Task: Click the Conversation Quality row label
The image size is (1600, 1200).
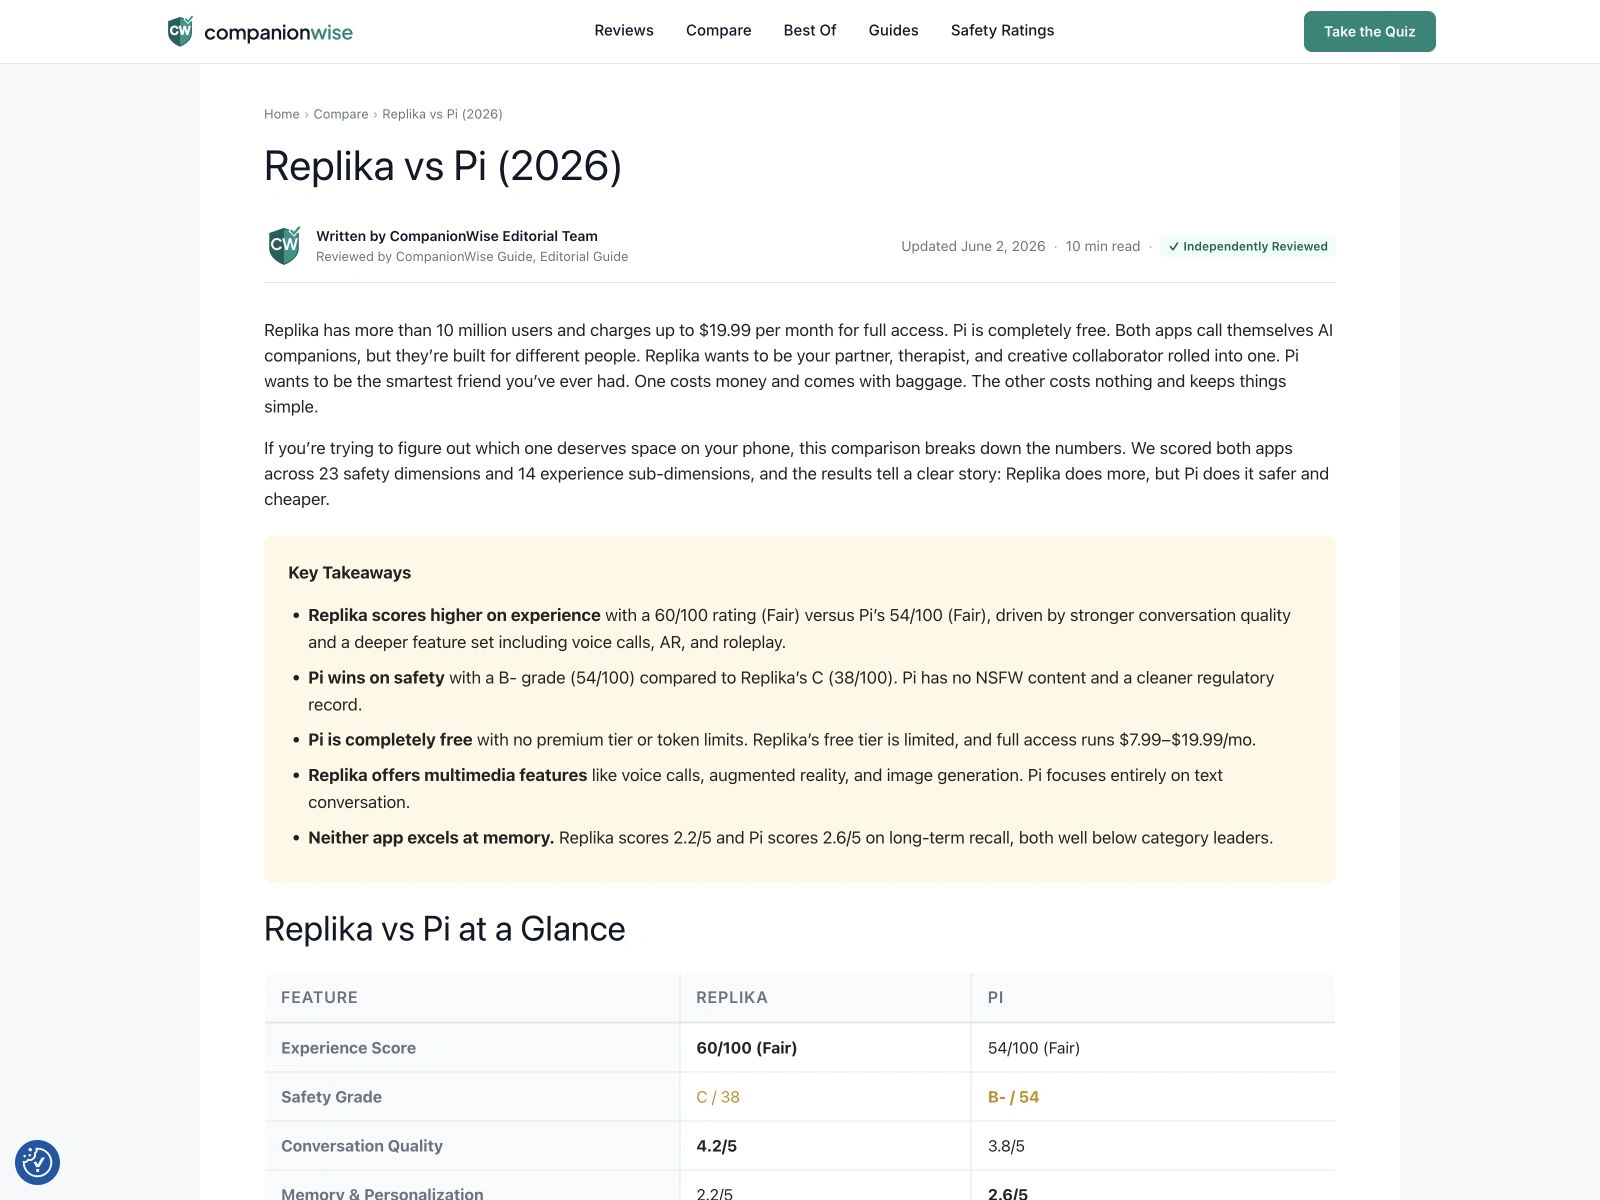Action: tap(362, 1146)
